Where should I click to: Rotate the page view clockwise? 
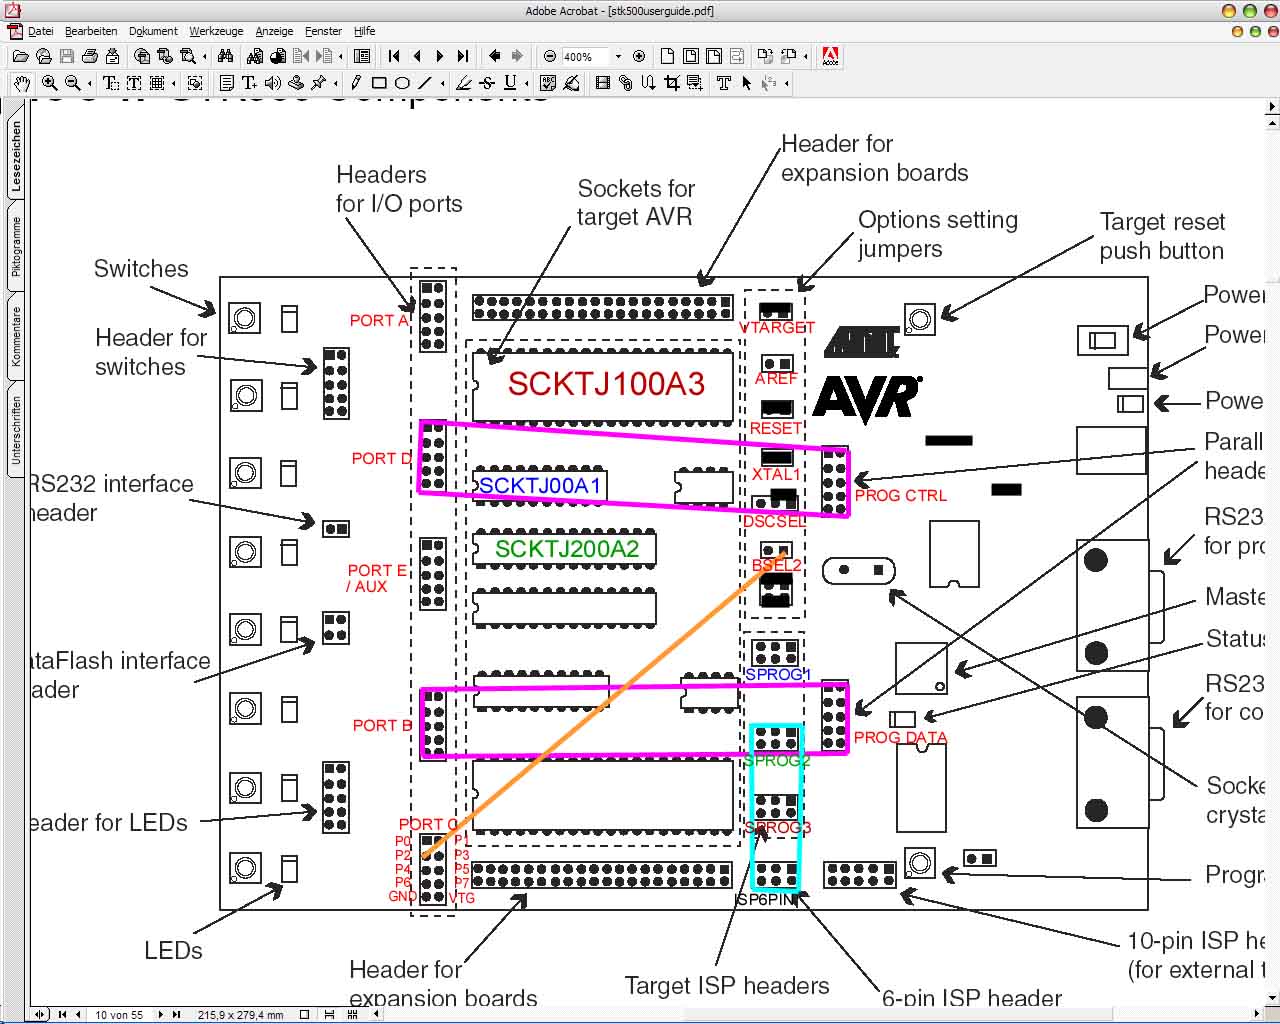765,56
